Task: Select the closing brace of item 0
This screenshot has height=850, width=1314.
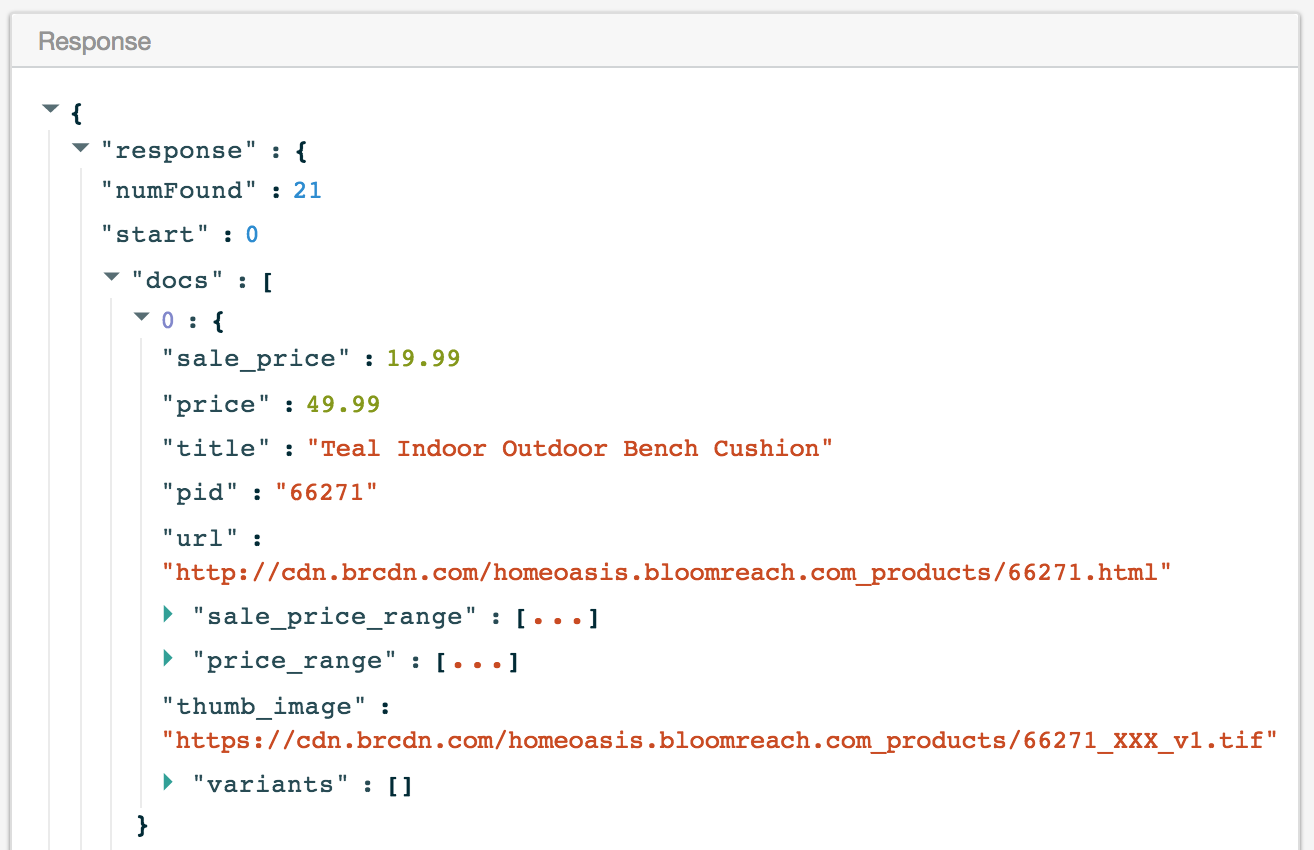Action: [x=142, y=825]
